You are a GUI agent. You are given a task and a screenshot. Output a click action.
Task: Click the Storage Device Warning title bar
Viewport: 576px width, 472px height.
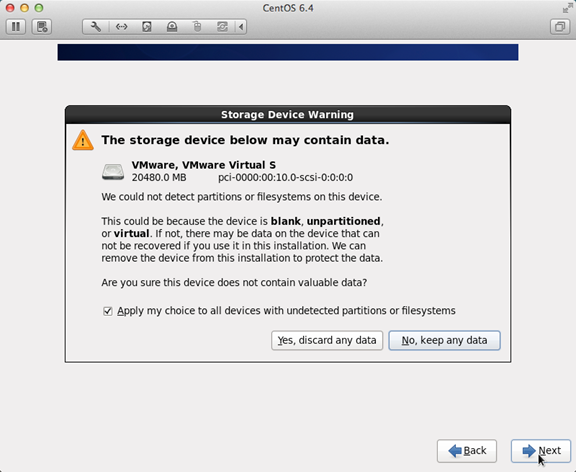coord(288,115)
